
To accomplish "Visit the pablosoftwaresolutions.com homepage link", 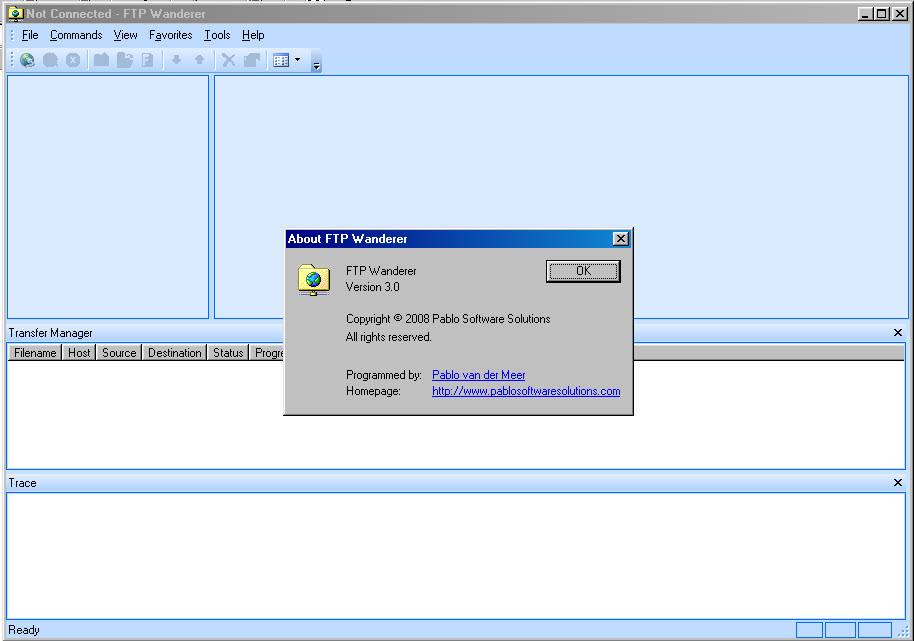I will pos(526,391).
